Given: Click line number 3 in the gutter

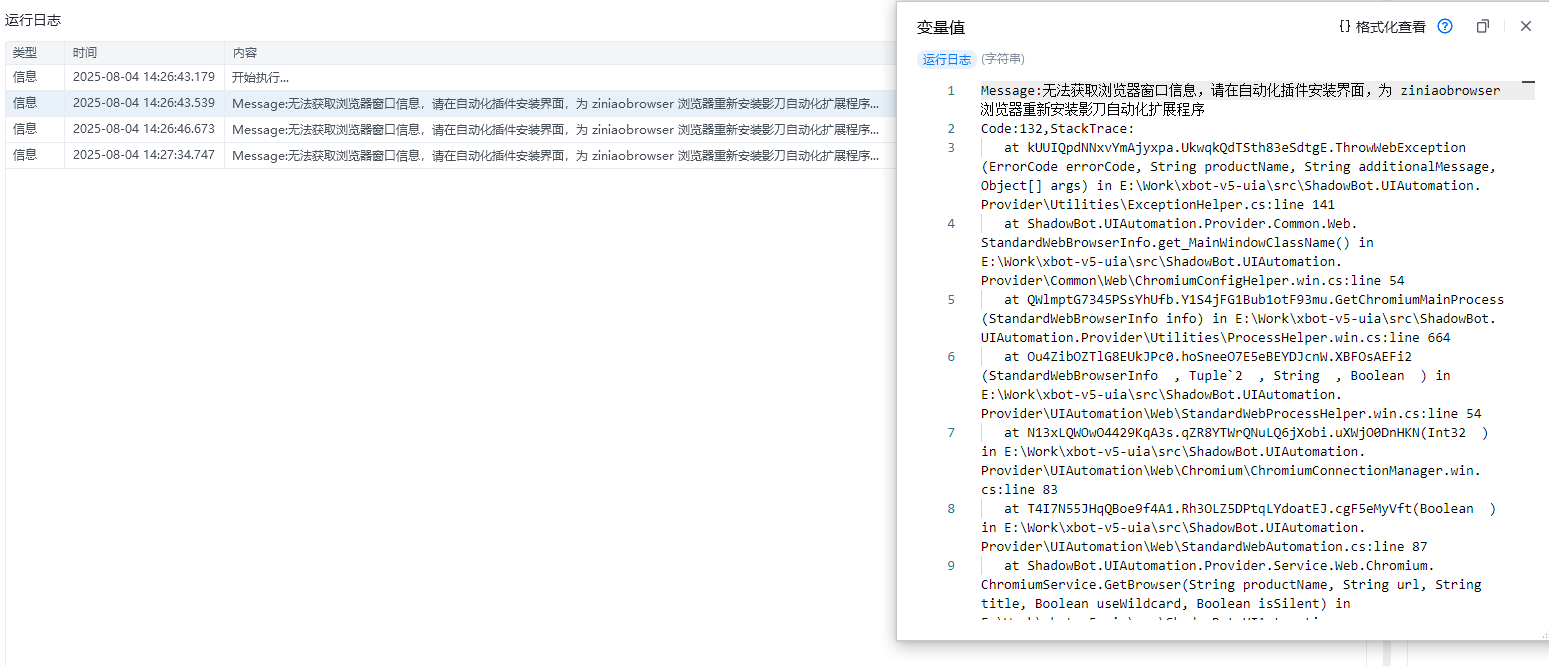Looking at the screenshot, I should click(951, 148).
